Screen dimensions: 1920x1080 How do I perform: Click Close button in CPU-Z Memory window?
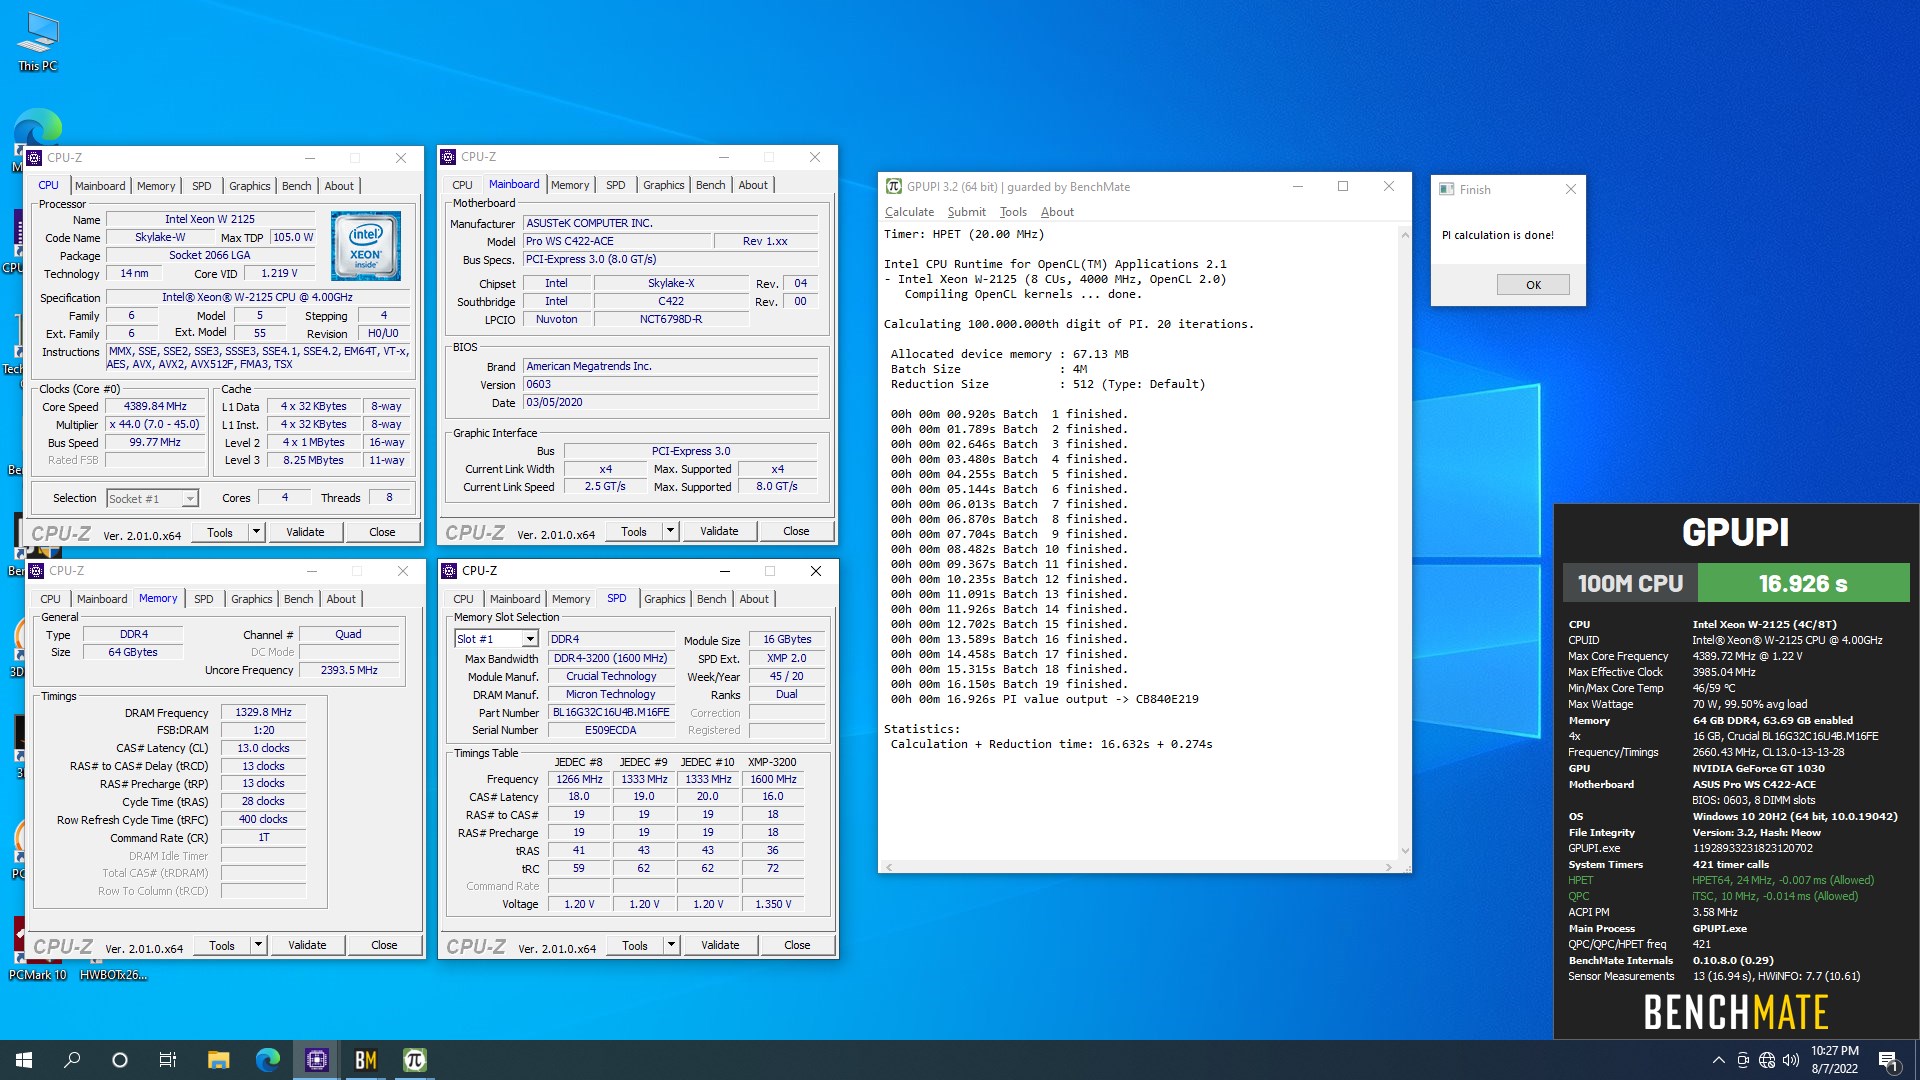point(384,945)
